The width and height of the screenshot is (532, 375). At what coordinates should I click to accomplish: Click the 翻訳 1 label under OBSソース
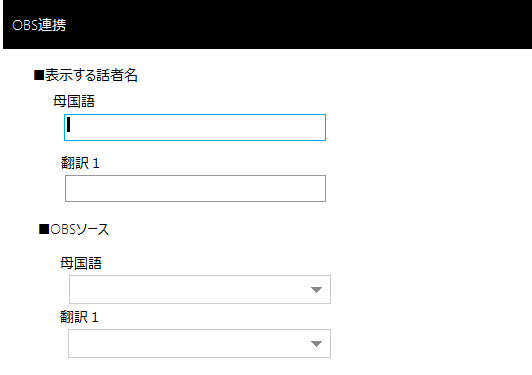79,317
